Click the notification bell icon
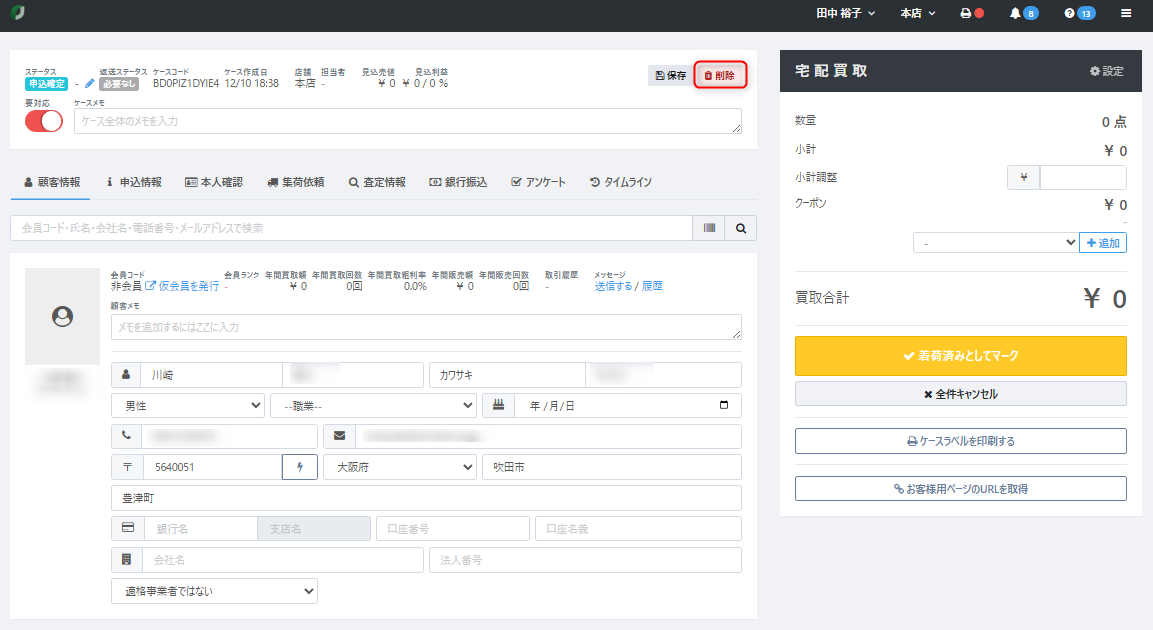1153x630 pixels. click(x=1016, y=14)
